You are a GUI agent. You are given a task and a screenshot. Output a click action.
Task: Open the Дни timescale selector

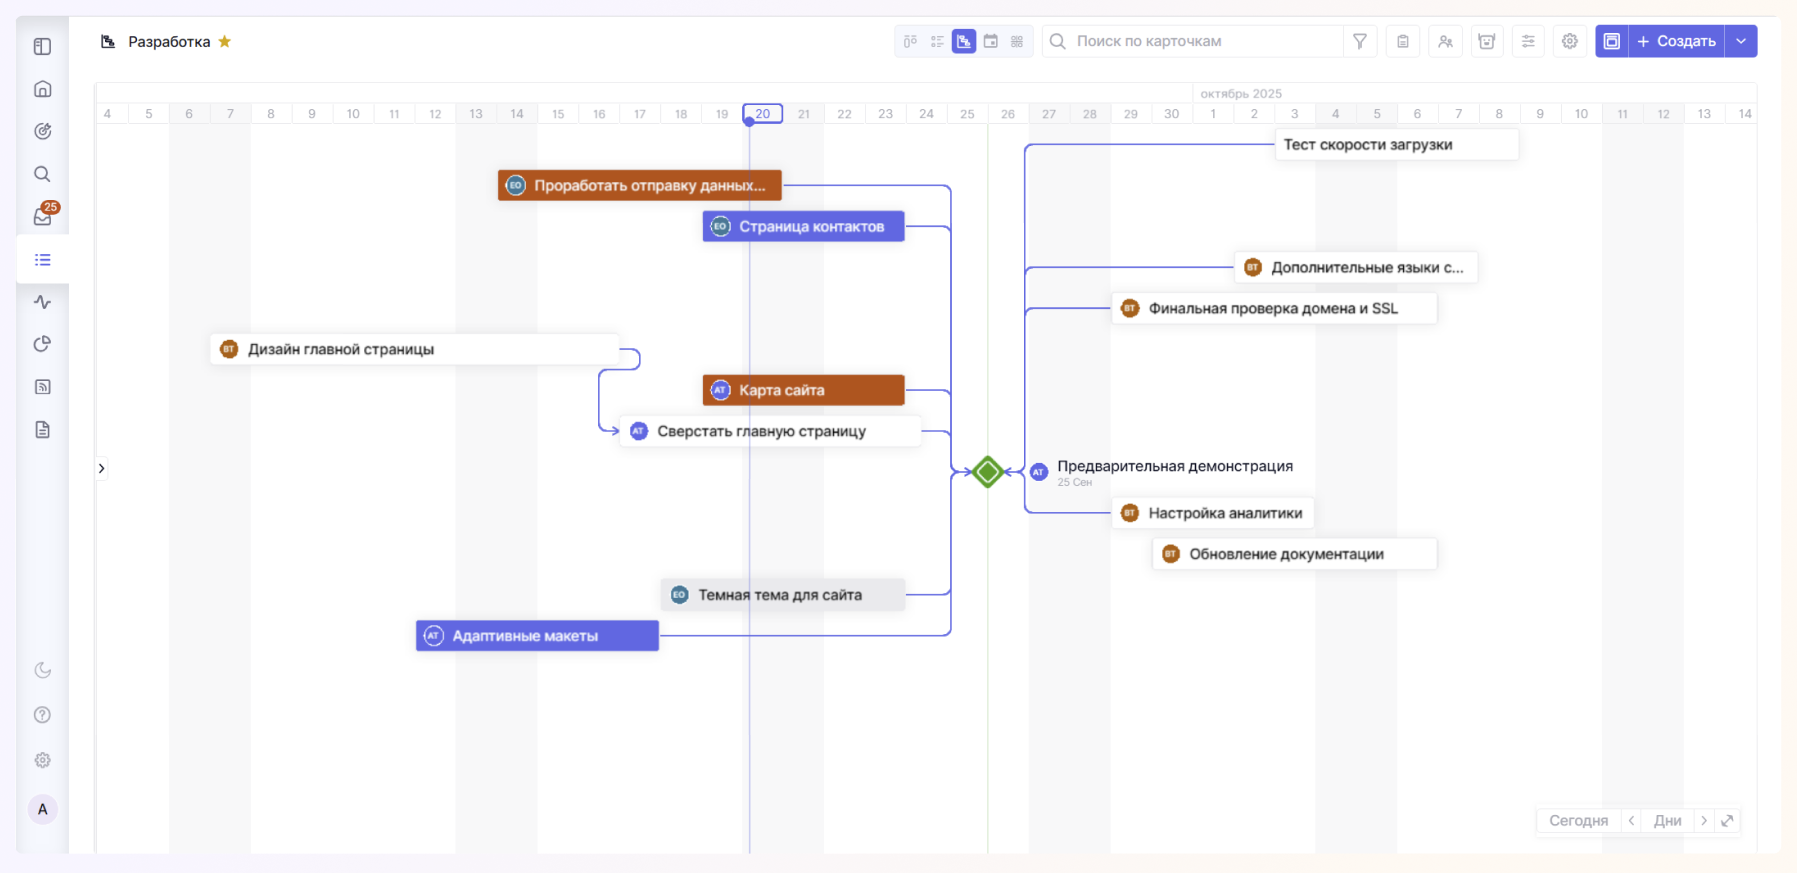[x=1667, y=821]
